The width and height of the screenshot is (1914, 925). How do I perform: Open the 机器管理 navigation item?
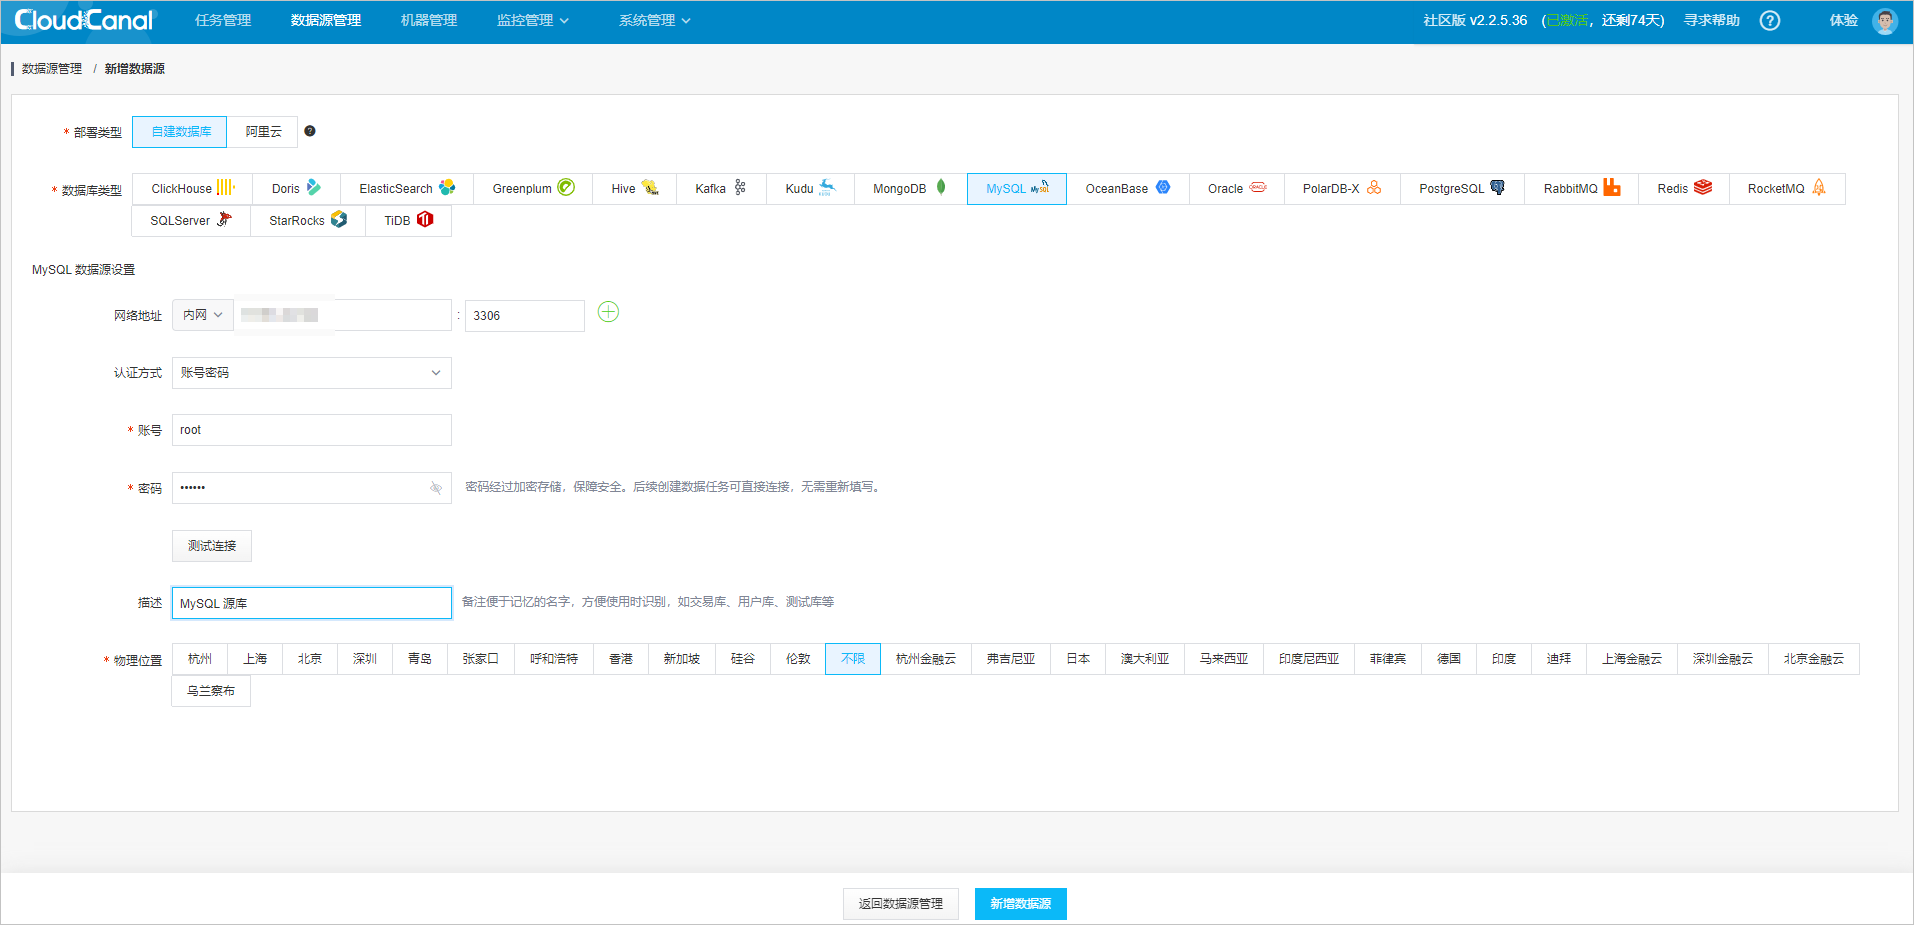428,19
